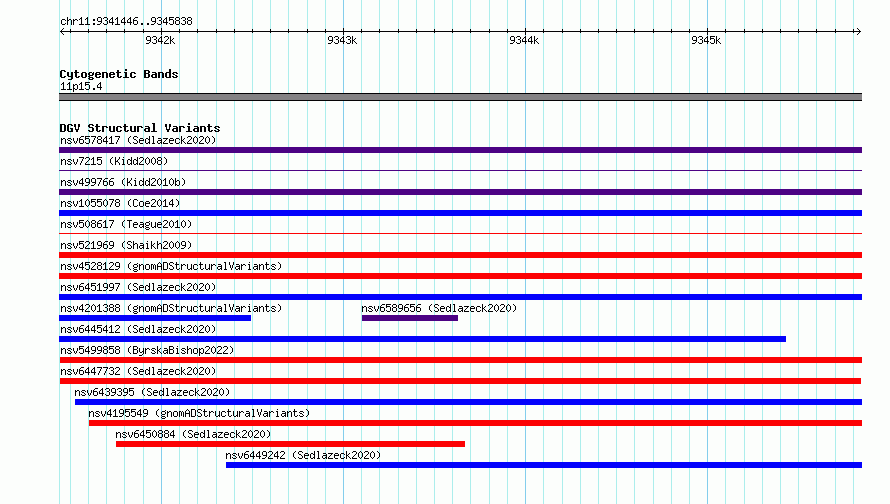Click nsv4195549 (gnomADStructuralVariants) label
This screenshot has height=504, width=890.
point(199,413)
